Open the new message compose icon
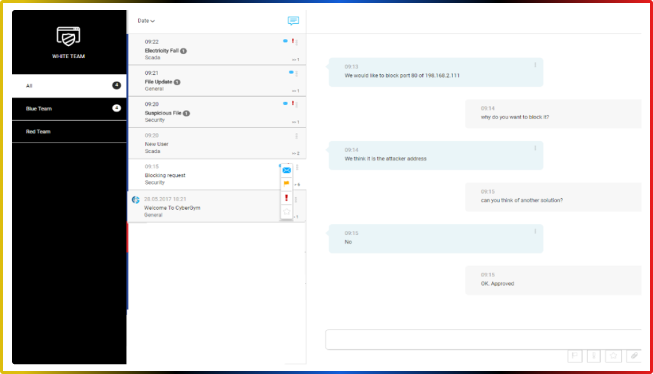Viewport: 653px width, 374px height. (x=293, y=20)
